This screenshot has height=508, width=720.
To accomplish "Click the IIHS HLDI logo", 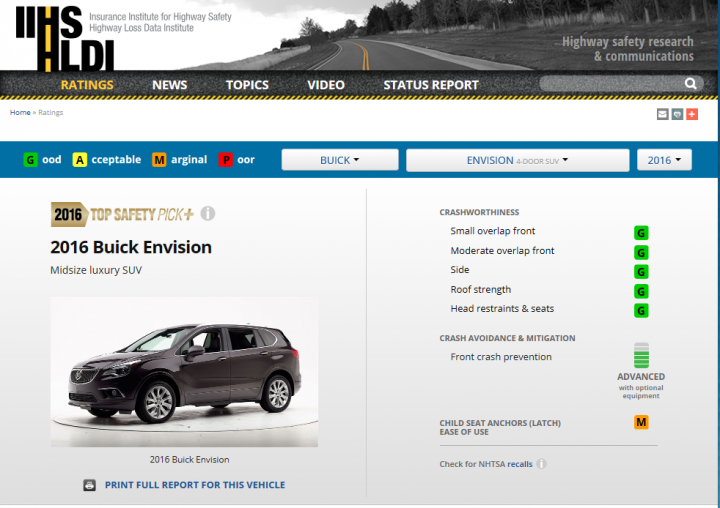I will click(x=64, y=38).
